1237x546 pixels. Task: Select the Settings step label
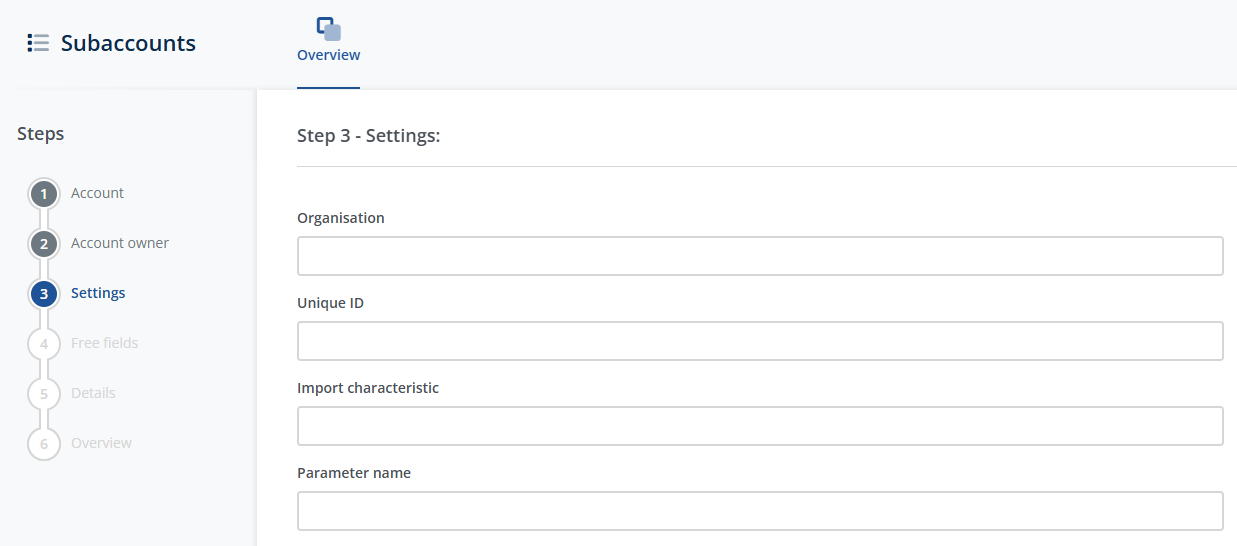(98, 293)
